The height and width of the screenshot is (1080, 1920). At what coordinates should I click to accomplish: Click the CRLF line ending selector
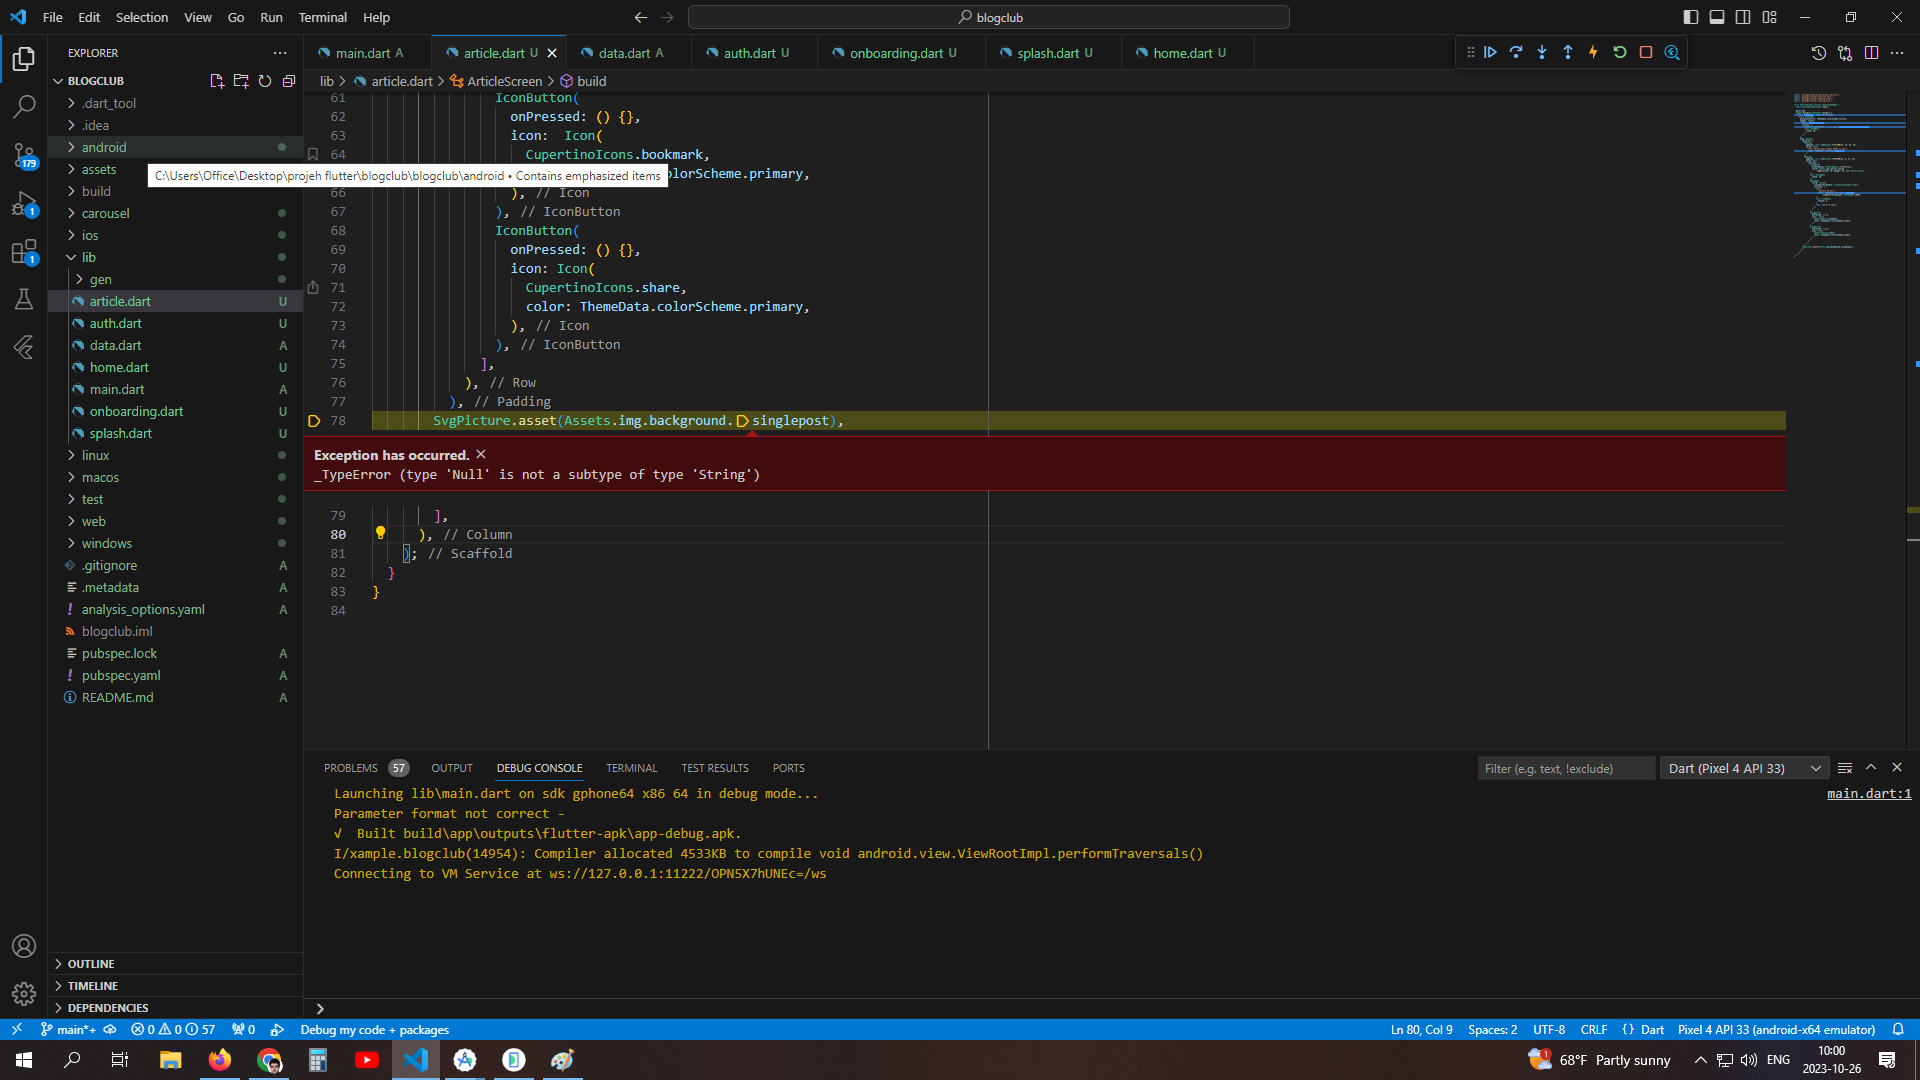pos(1593,1030)
